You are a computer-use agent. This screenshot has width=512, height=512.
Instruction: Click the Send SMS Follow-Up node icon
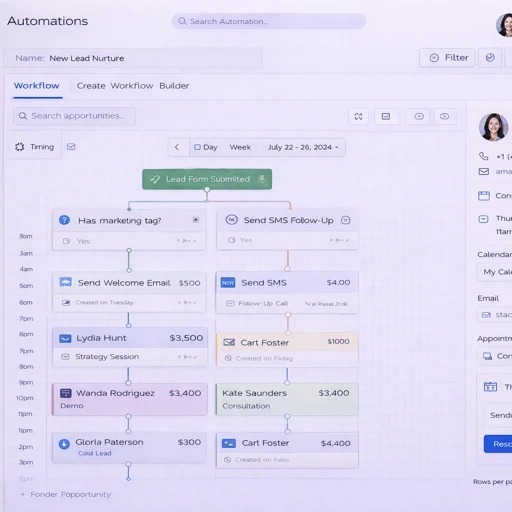point(231,220)
